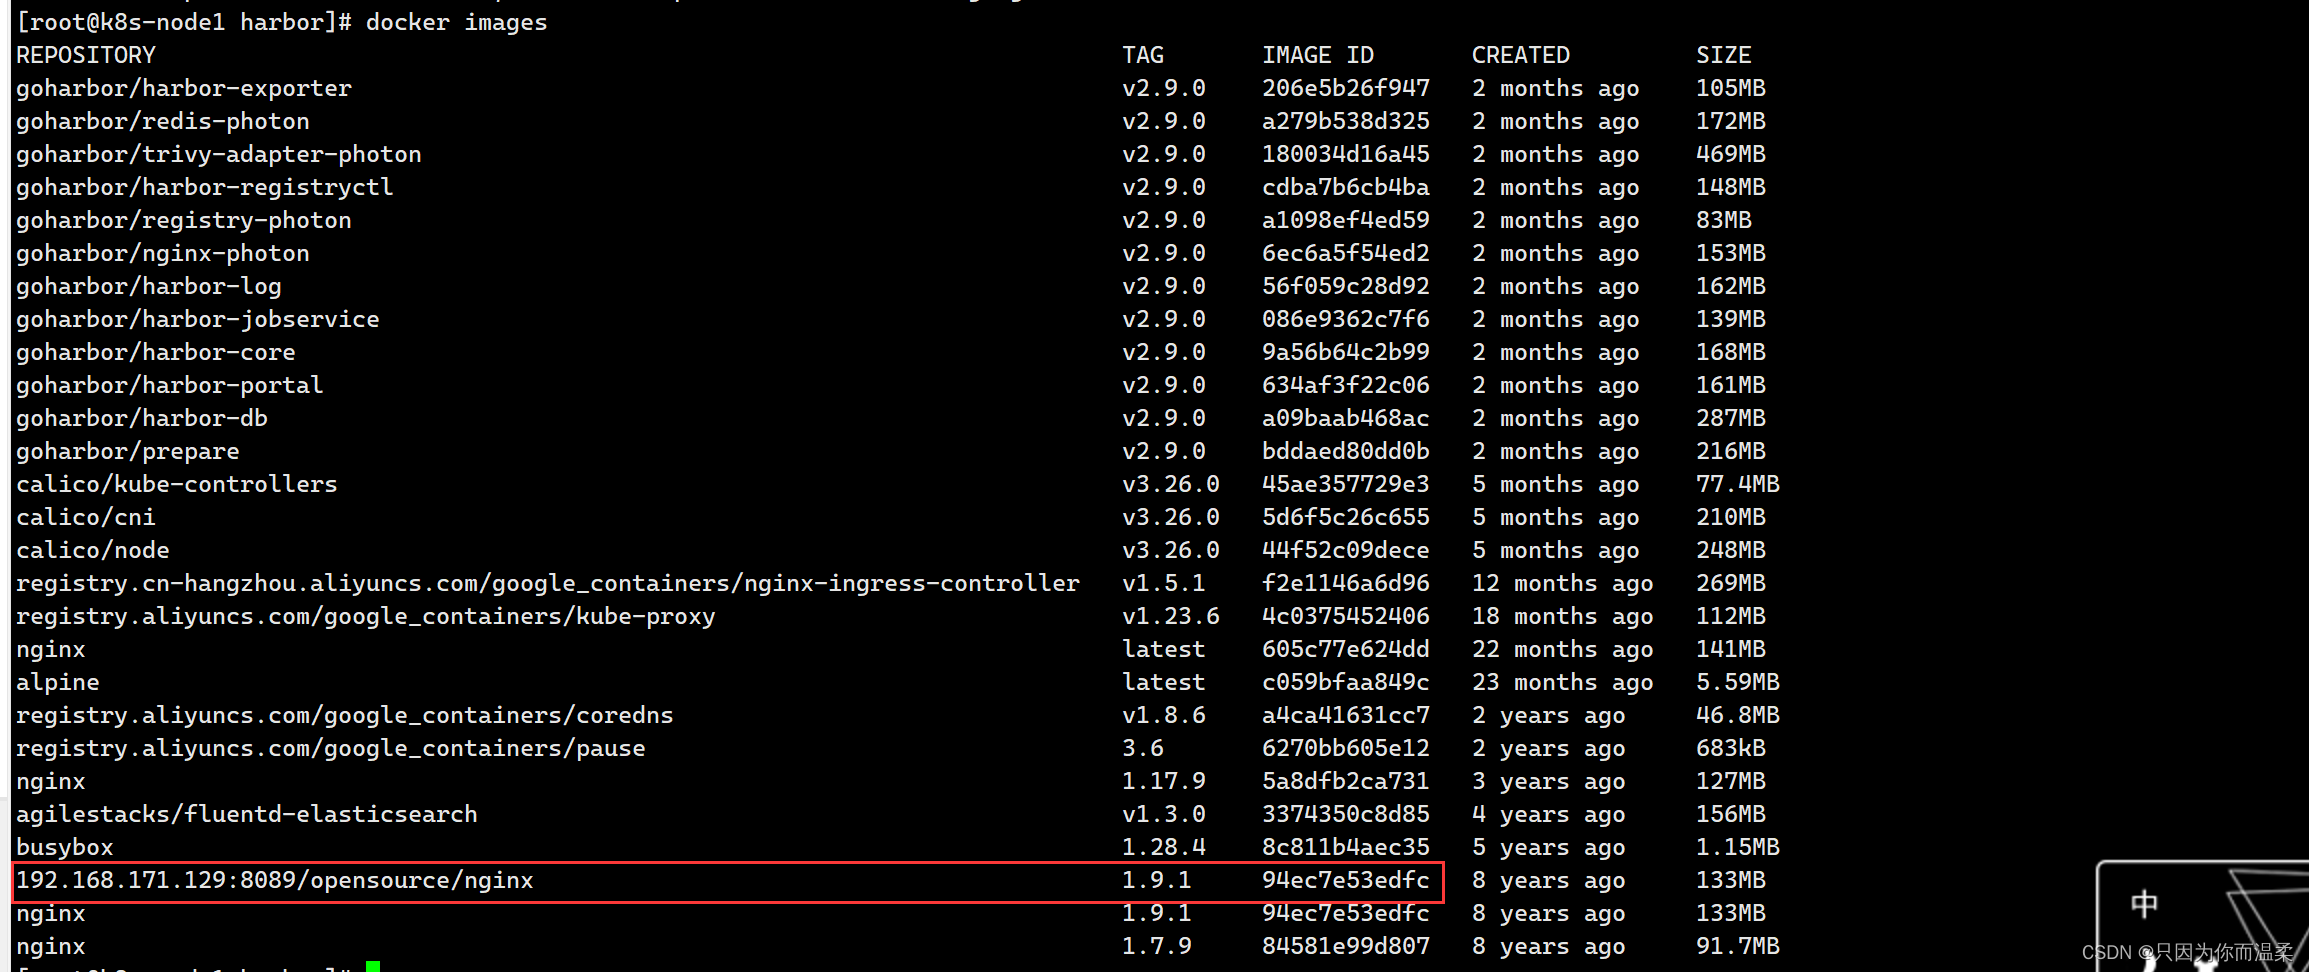
Task: Click the 77.4MB size value
Action: tap(1738, 484)
